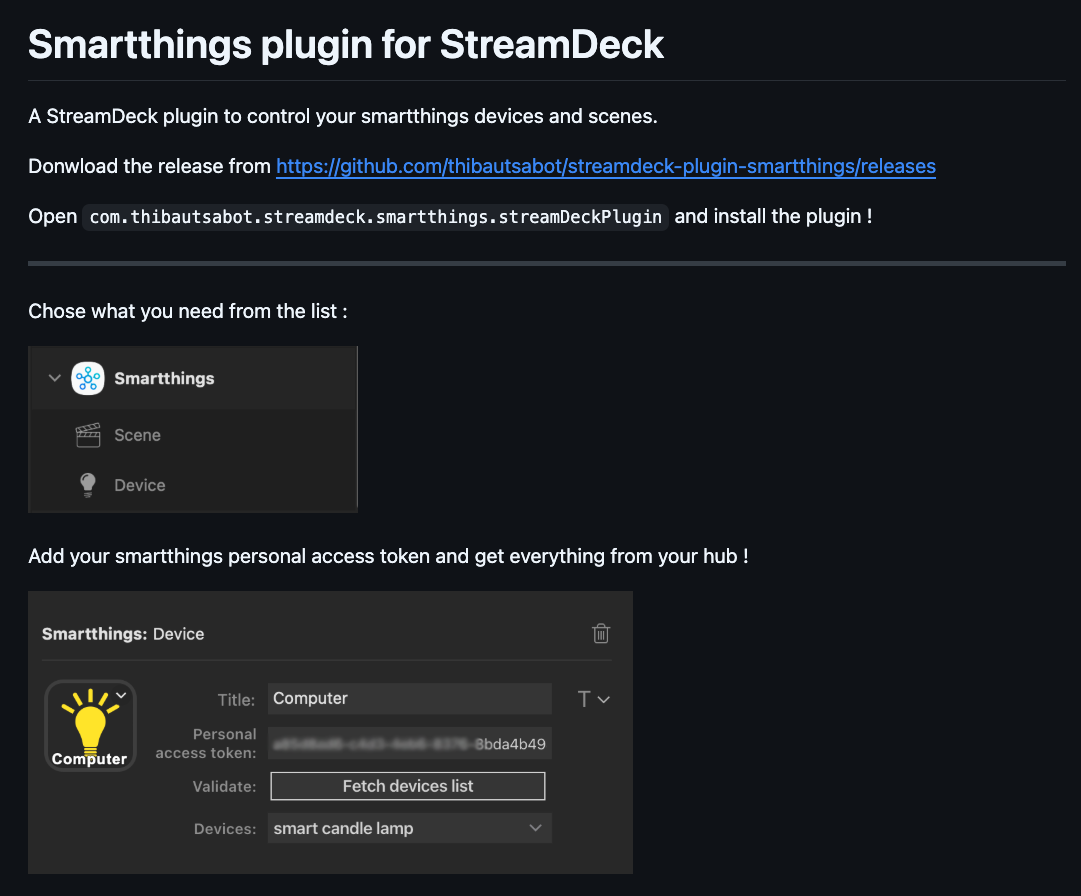This screenshot has width=1081, height=896.
Task: Click the Smartthings app logo icon
Action: click(88, 379)
